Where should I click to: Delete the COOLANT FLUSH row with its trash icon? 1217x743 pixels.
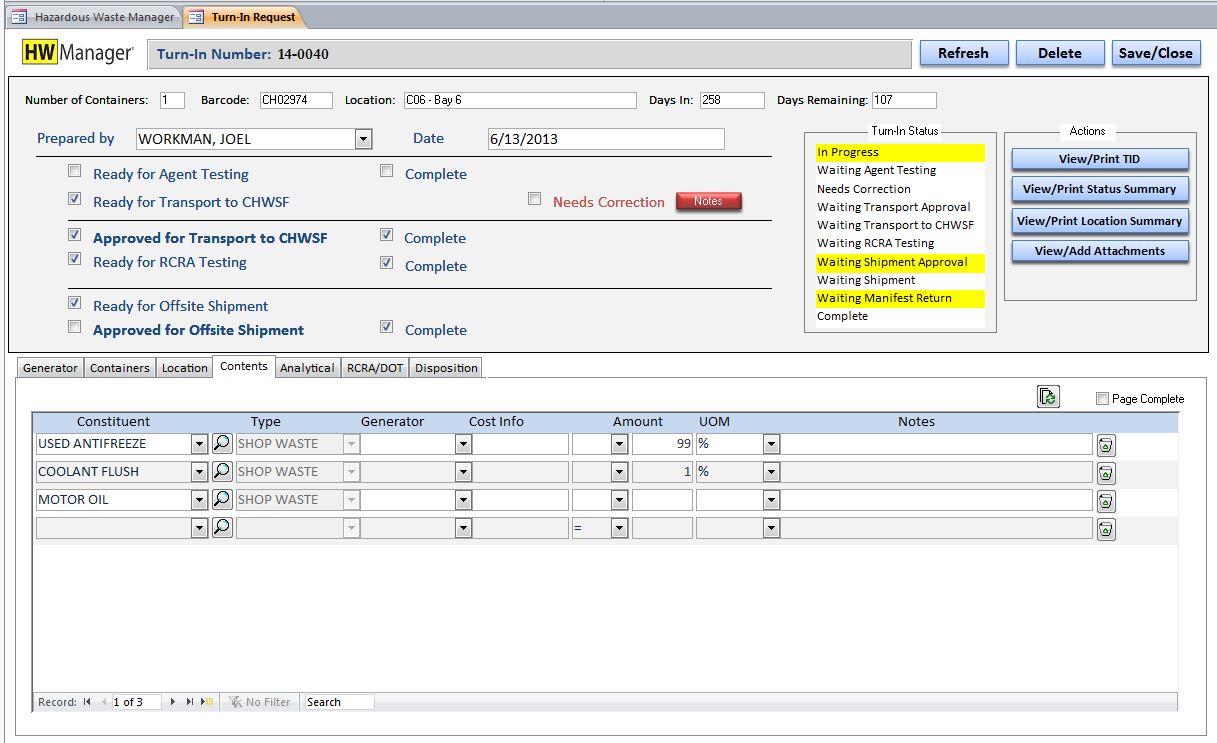[1106, 473]
